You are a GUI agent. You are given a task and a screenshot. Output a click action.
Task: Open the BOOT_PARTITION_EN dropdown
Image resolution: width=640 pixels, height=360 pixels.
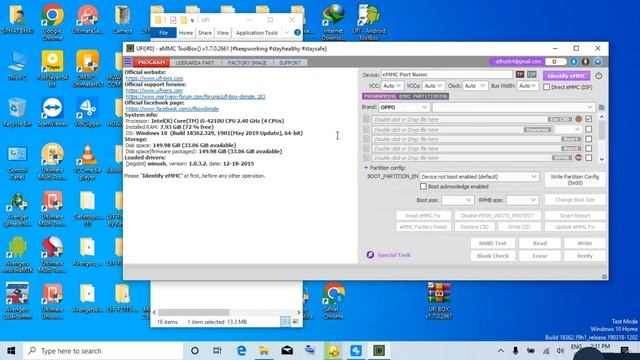[479, 177]
